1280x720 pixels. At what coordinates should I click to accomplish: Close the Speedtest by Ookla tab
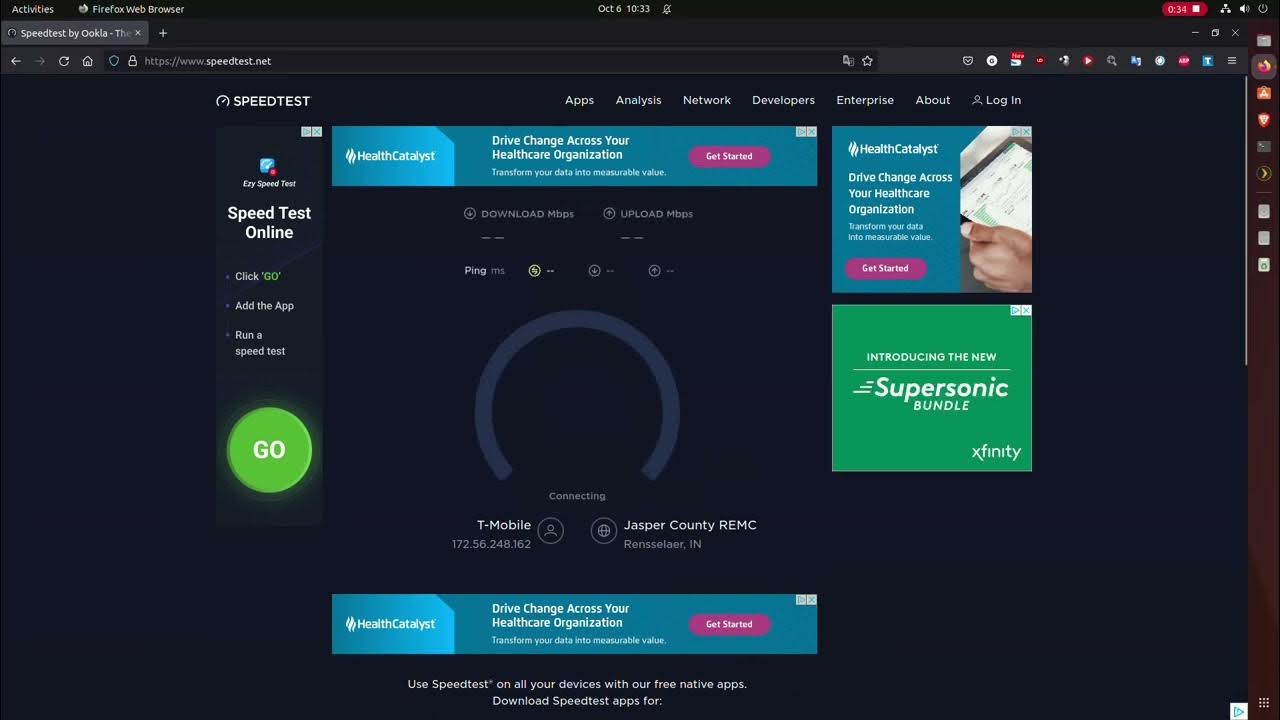click(138, 33)
